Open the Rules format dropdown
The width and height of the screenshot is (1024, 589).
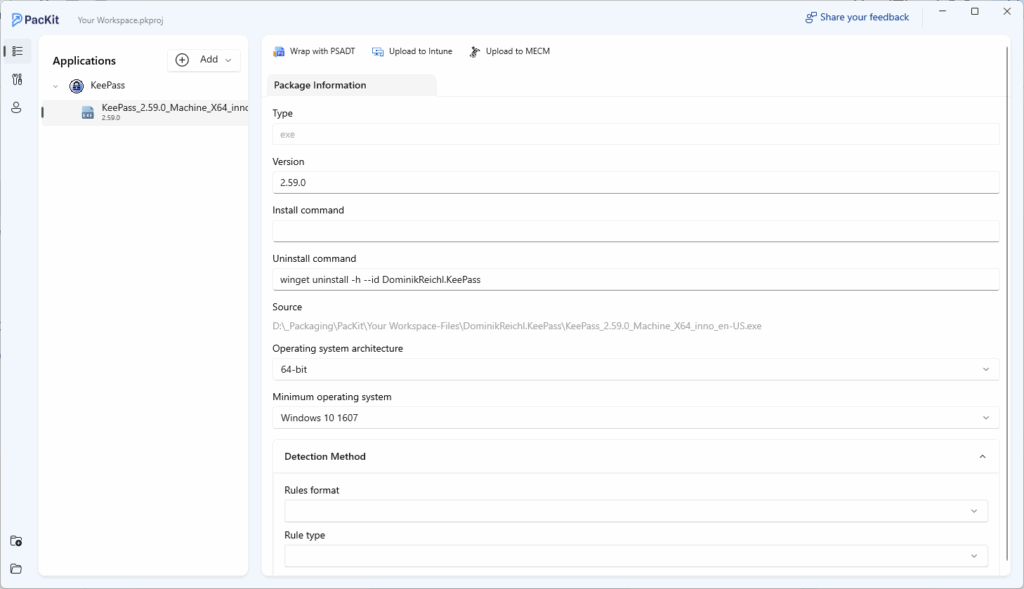(635, 511)
